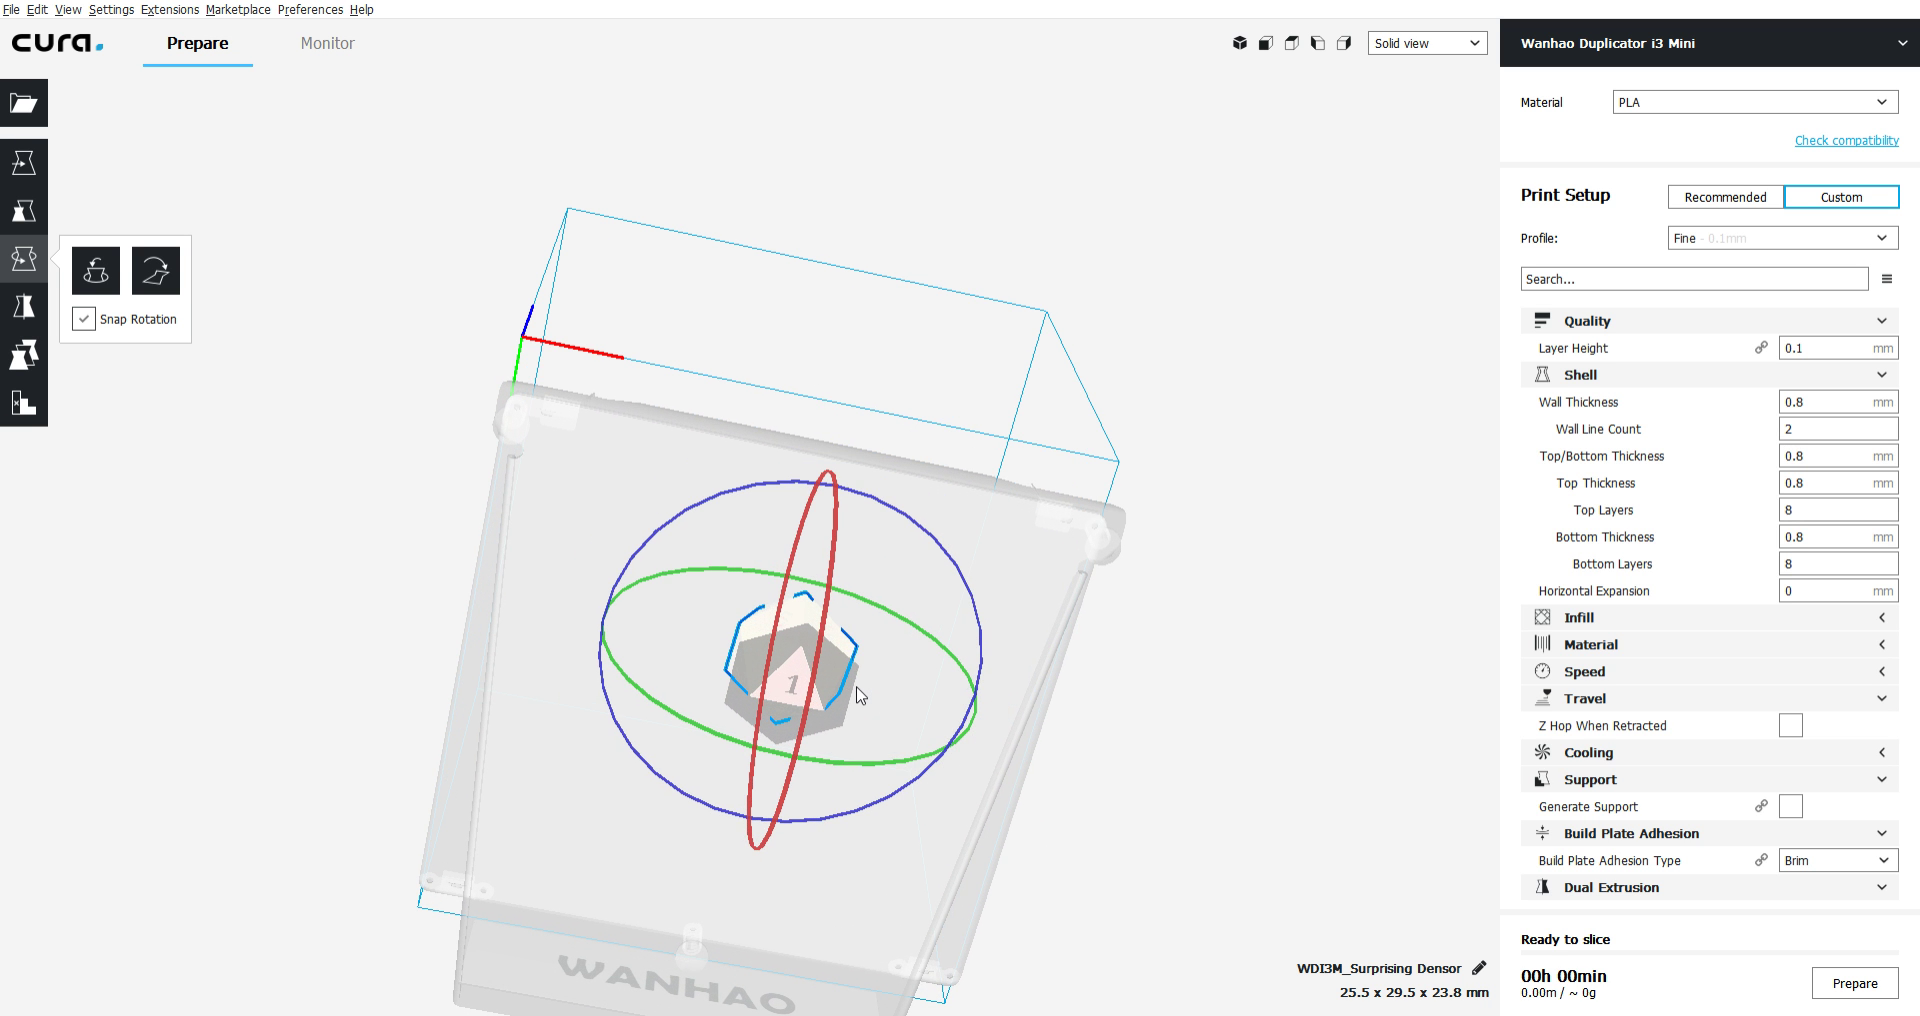Click the pencil icon to rename job
Image resolution: width=1920 pixels, height=1016 pixels.
pos(1479,968)
